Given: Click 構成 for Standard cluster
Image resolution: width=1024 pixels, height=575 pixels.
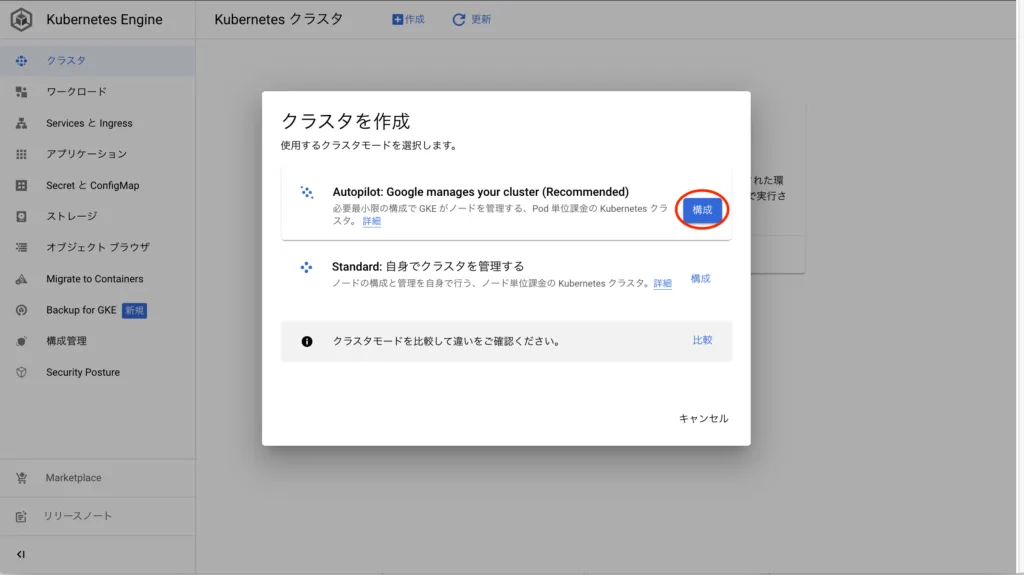Looking at the screenshot, I should click(x=700, y=279).
